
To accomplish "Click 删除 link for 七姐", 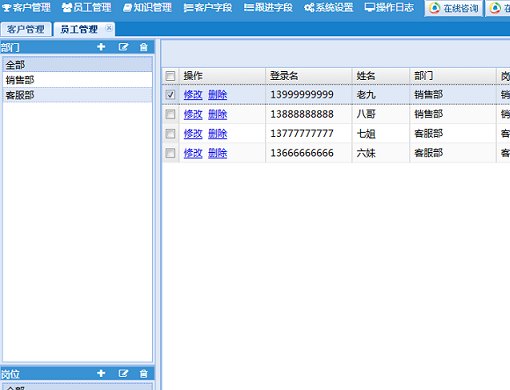I will point(217,134).
